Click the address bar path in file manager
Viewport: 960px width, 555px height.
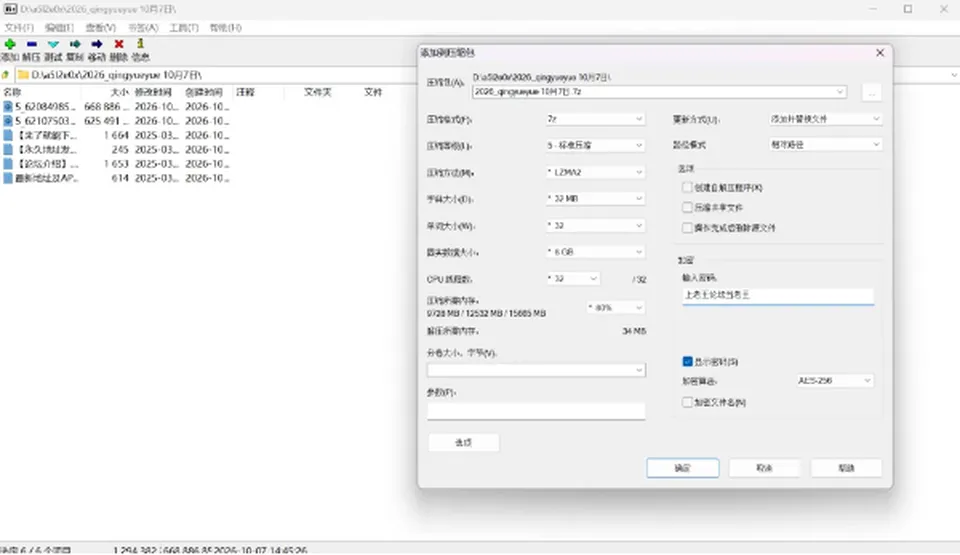(x=116, y=75)
